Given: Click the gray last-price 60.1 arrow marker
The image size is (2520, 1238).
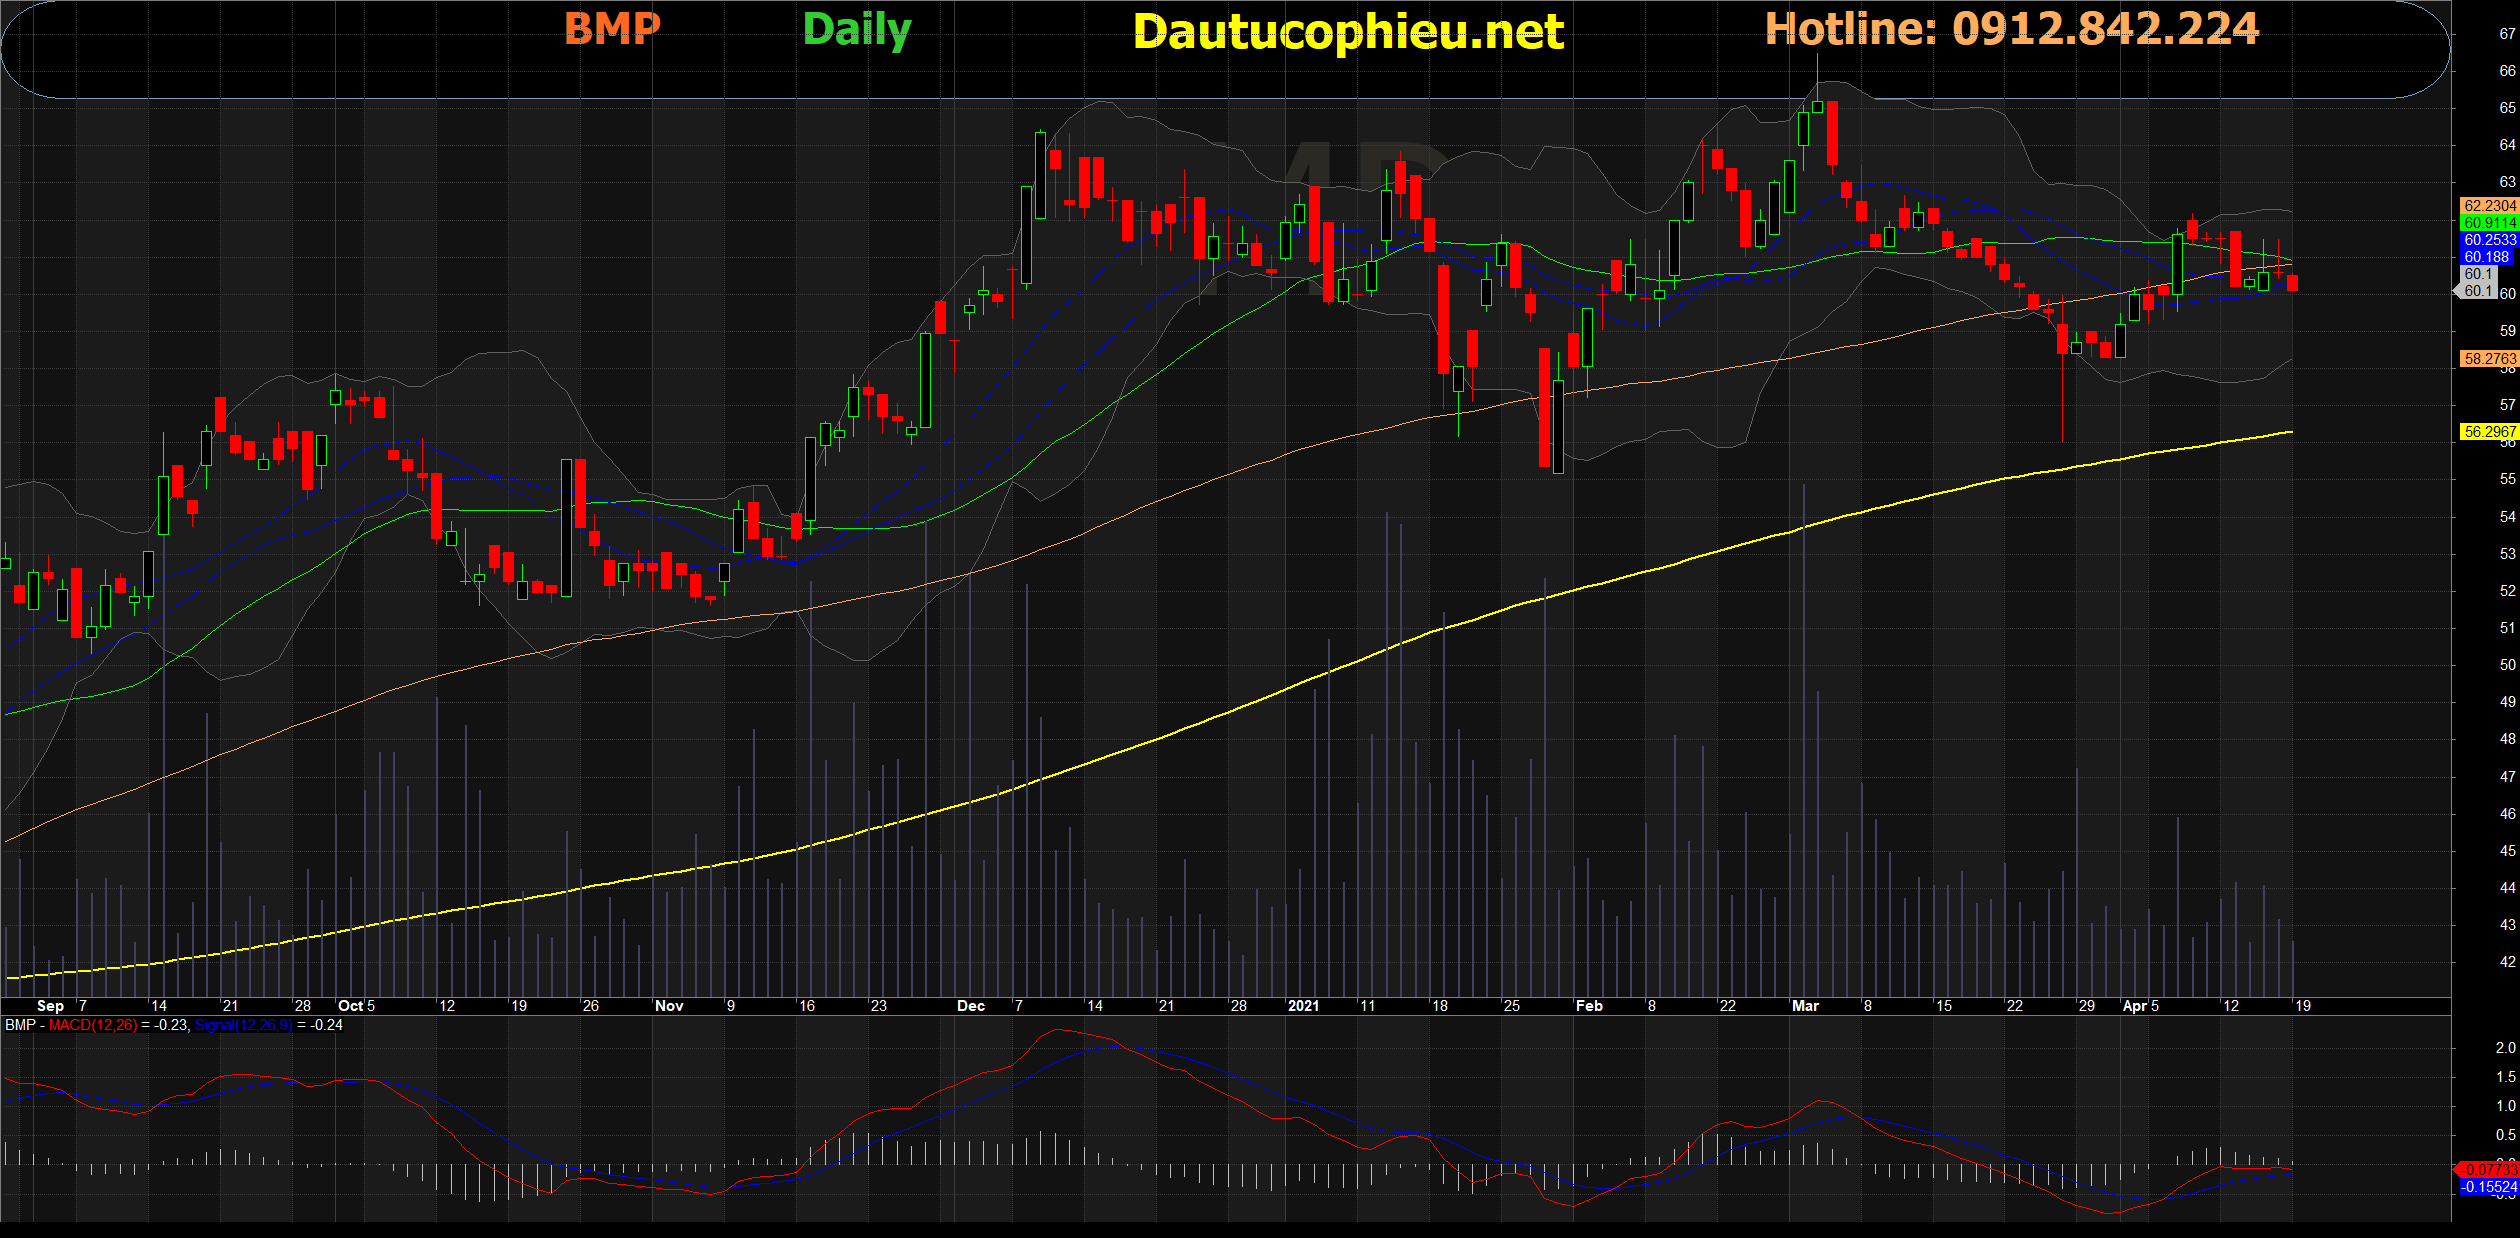Looking at the screenshot, I should click(2475, 291).
